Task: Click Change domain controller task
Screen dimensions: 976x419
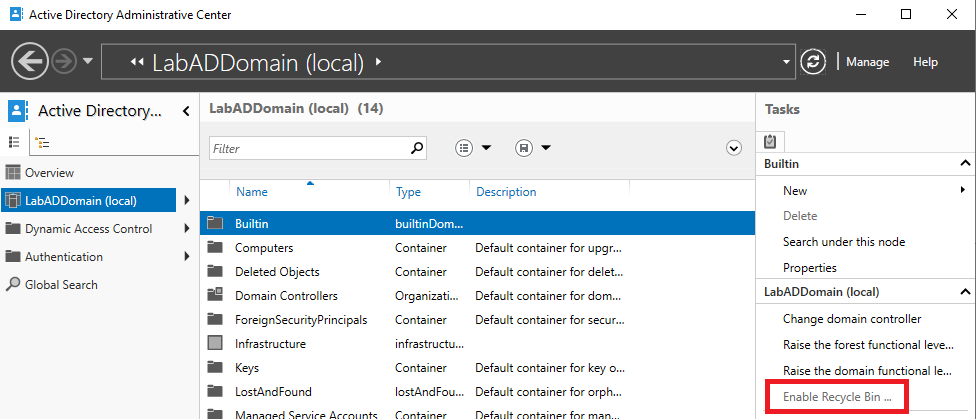Action: pos(851,319)
